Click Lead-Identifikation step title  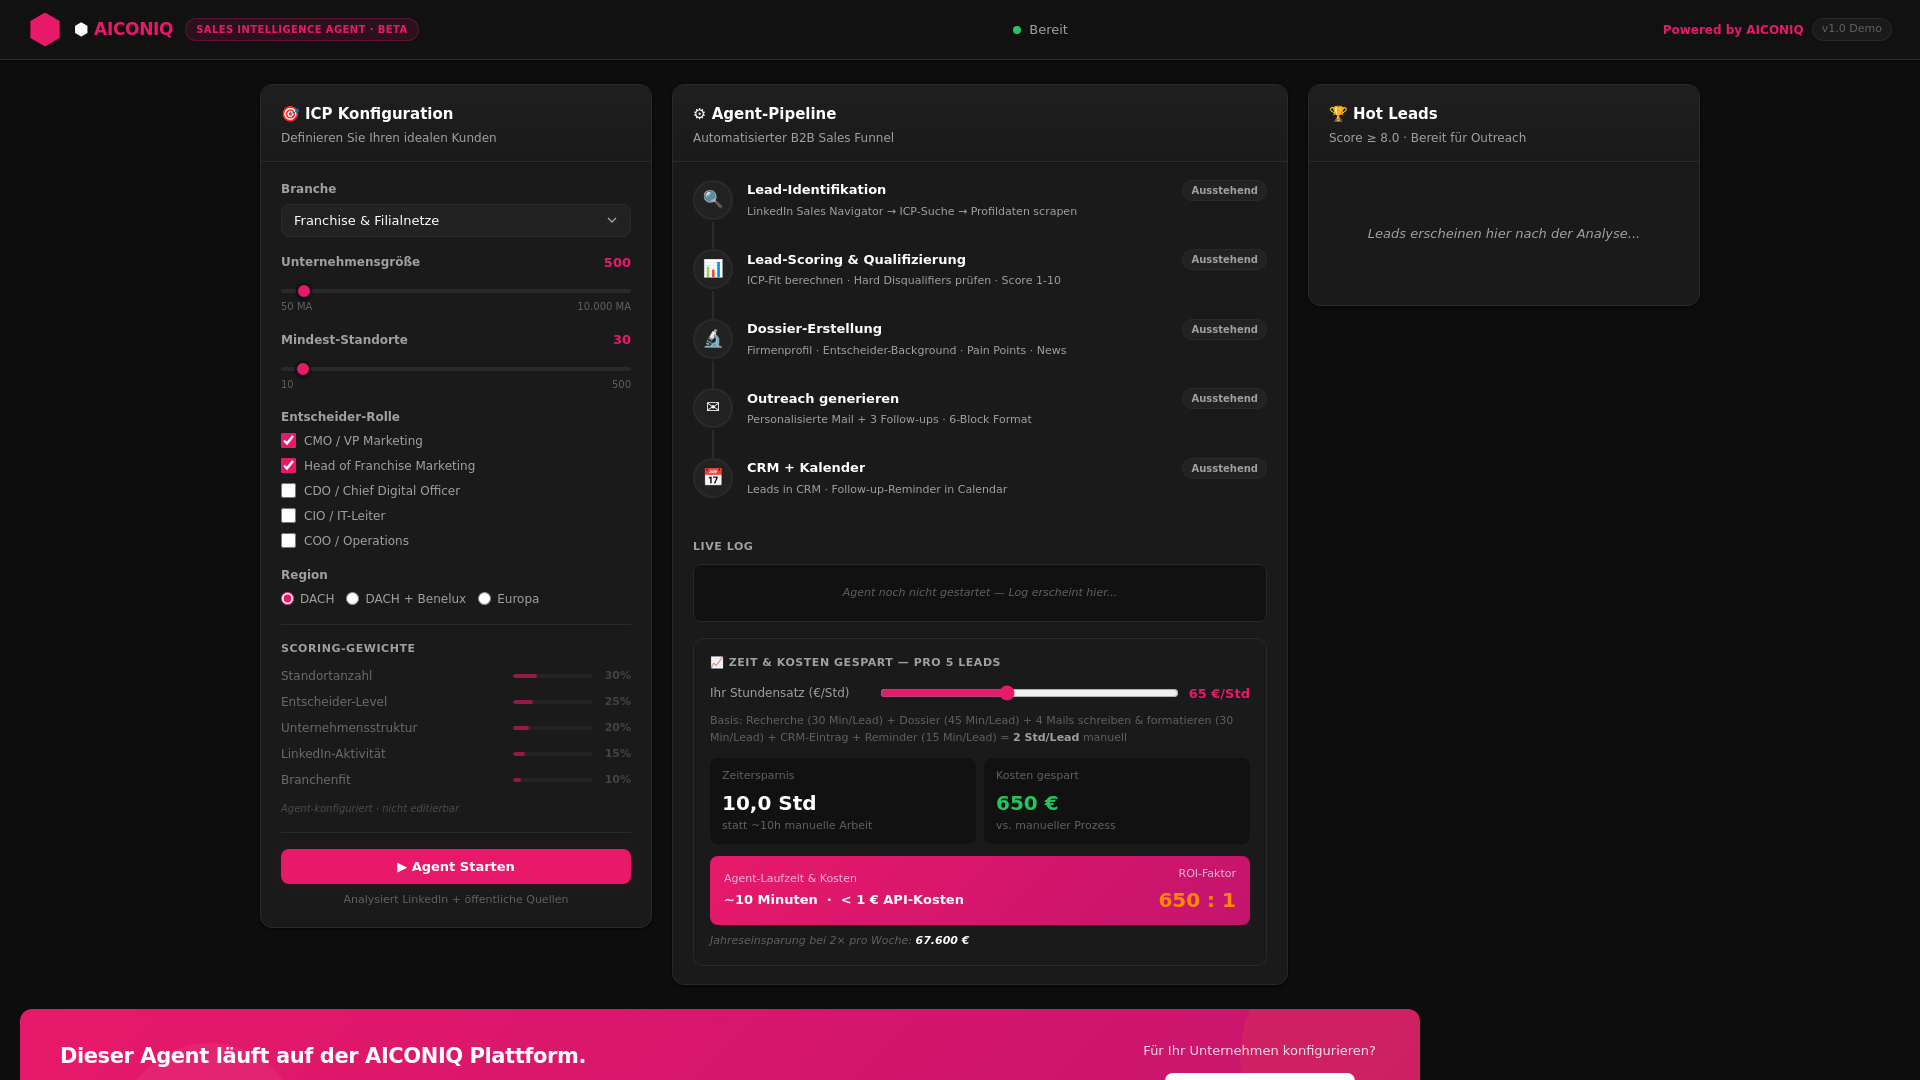pos(816,190)
